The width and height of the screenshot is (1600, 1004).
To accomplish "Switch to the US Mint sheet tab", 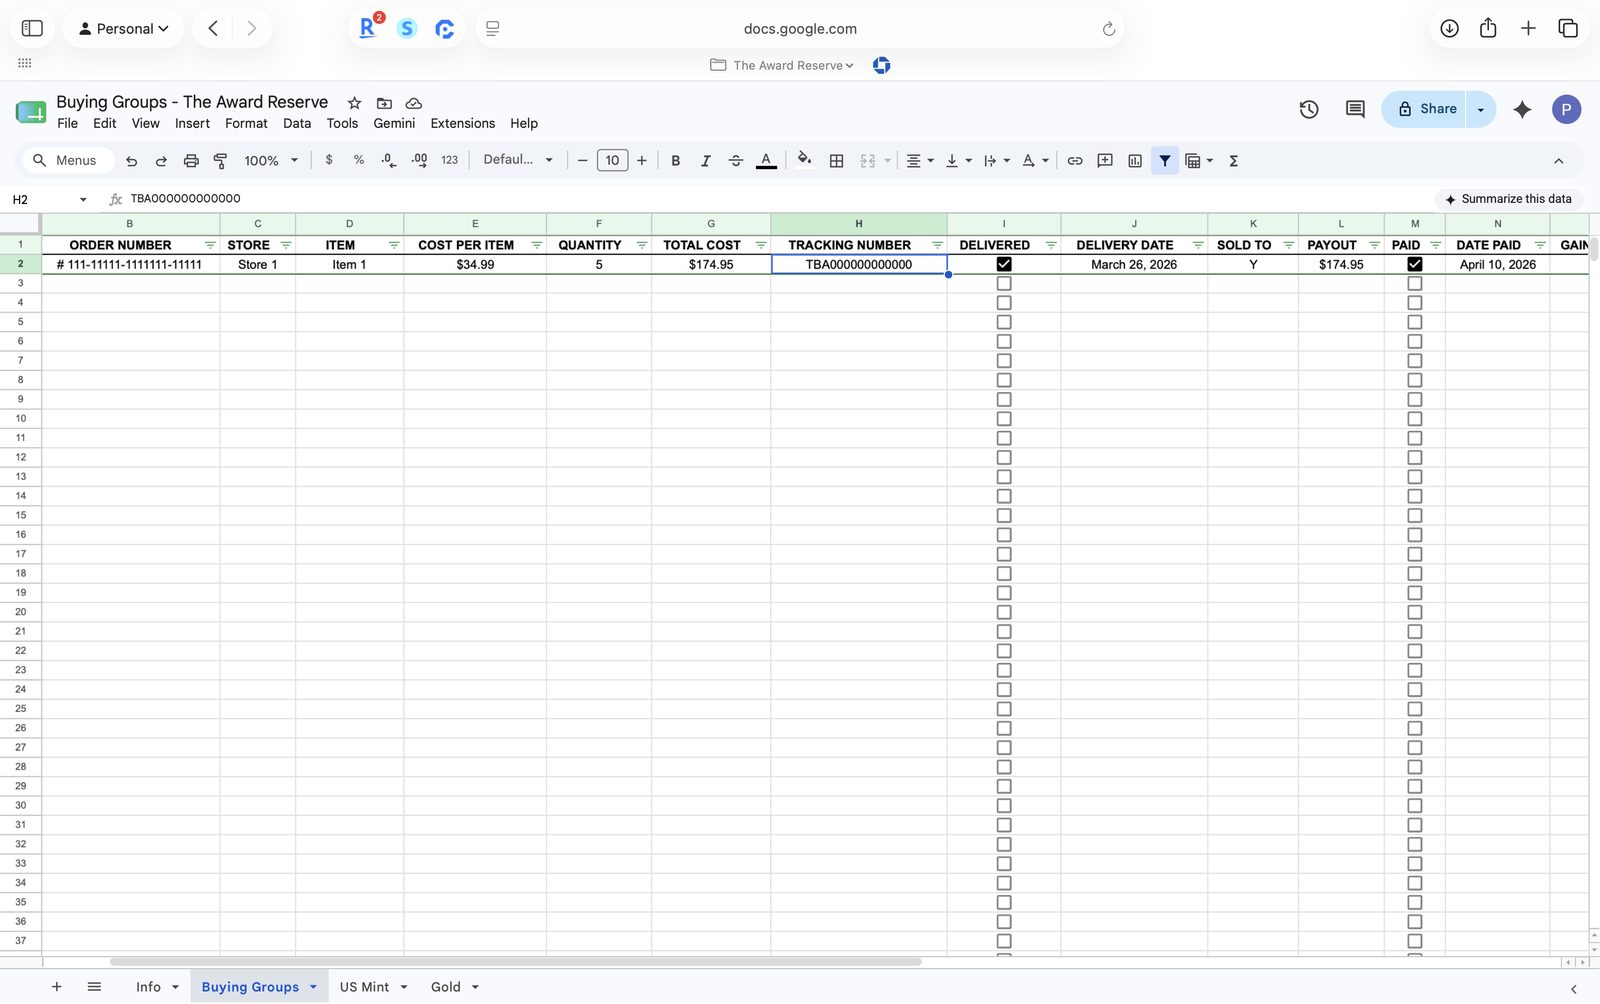I will point(364,987).
